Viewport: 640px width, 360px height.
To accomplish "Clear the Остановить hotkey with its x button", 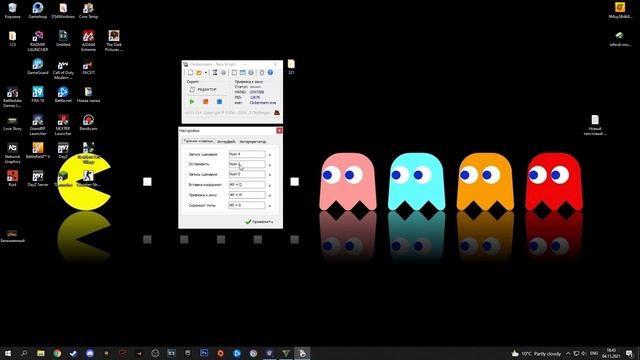I will pos(270,165).
